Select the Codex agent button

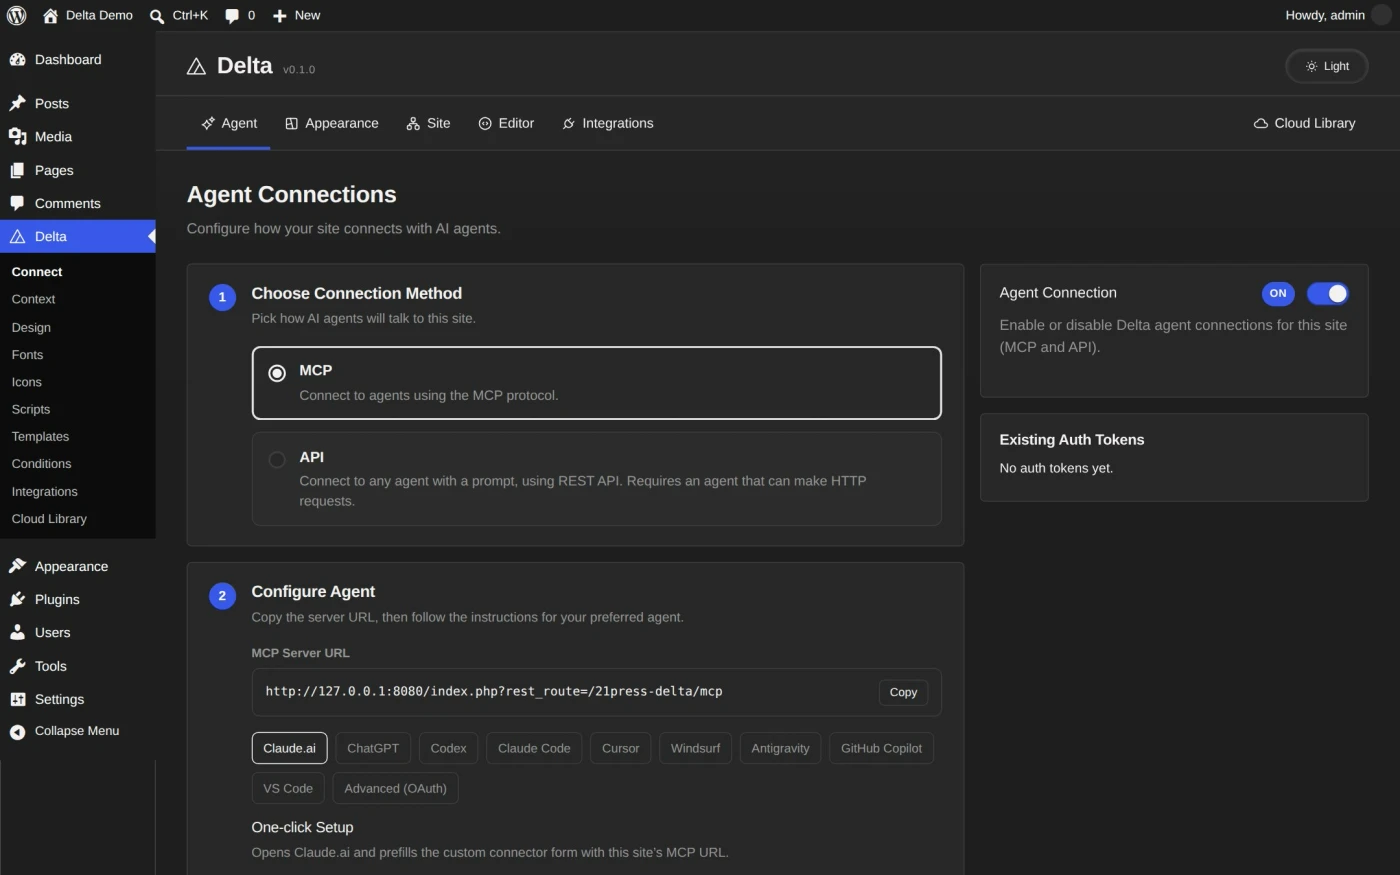click(448, 748)
